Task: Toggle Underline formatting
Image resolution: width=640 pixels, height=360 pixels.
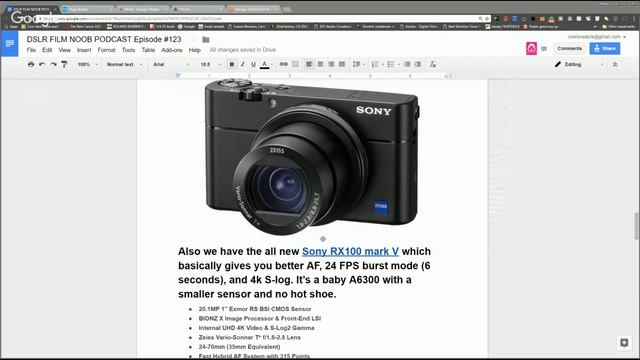Action: [253, 64]
